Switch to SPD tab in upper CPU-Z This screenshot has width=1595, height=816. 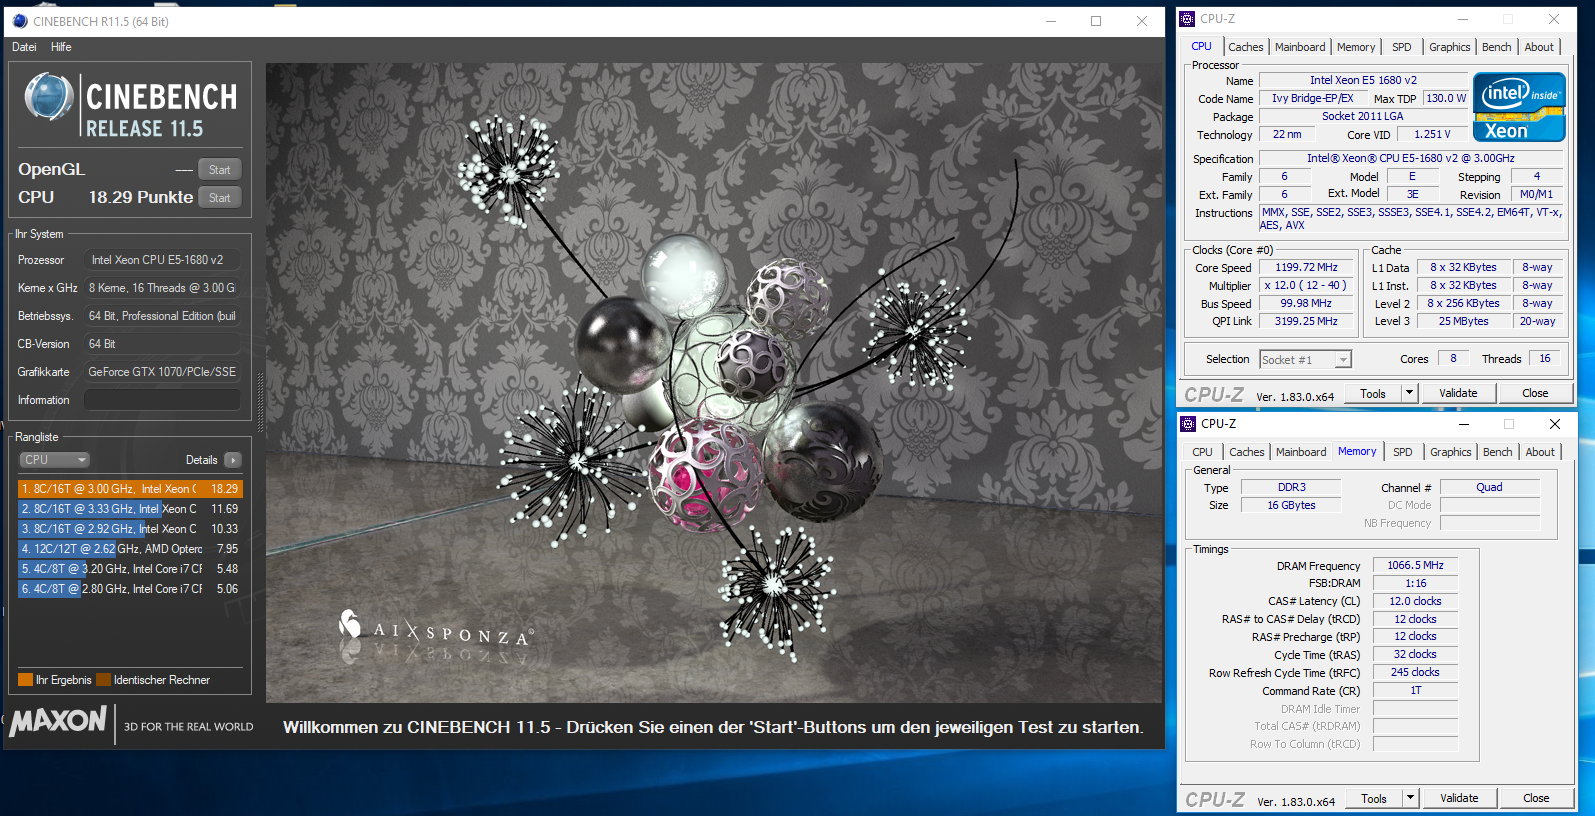coord(1402,47)
